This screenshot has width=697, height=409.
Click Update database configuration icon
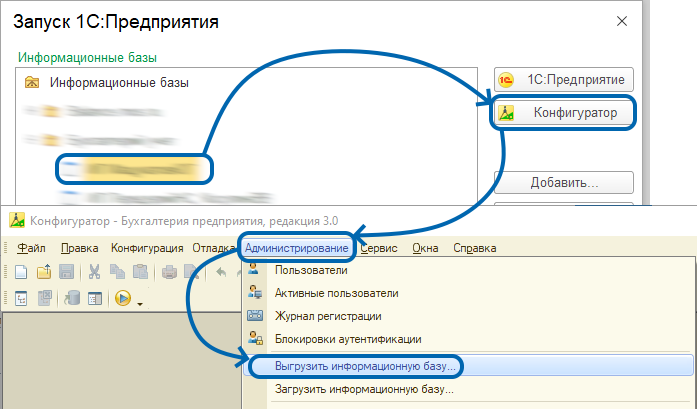point(72,298)
